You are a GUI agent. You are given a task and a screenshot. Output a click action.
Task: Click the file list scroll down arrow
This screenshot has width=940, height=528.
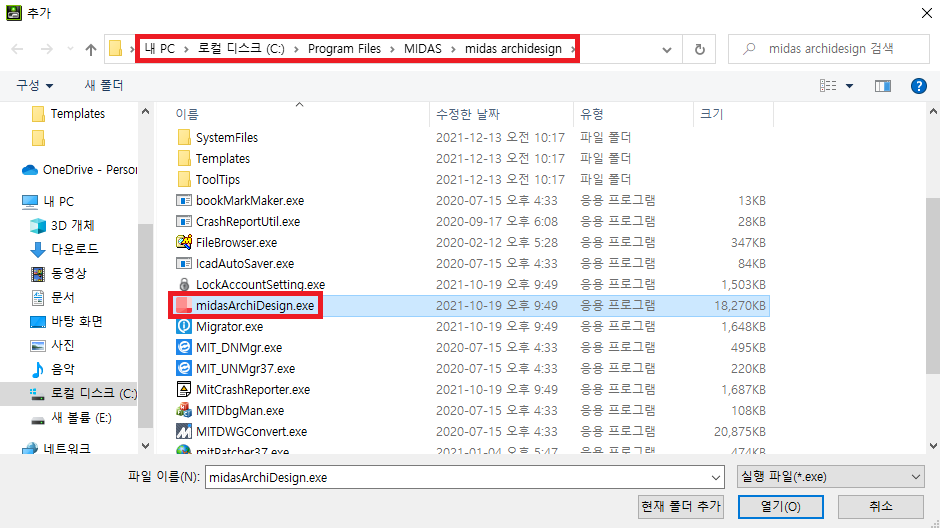click(x=933, y=446)
